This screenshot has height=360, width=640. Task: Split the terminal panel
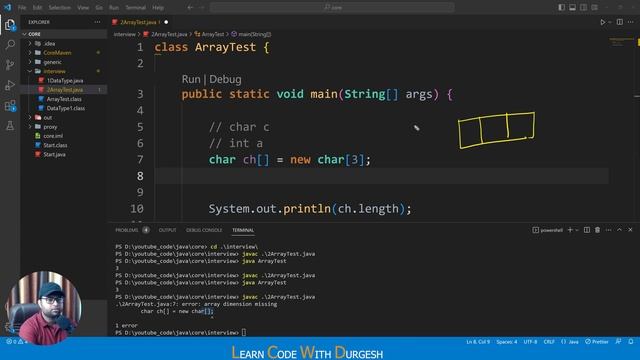[587, 230]
